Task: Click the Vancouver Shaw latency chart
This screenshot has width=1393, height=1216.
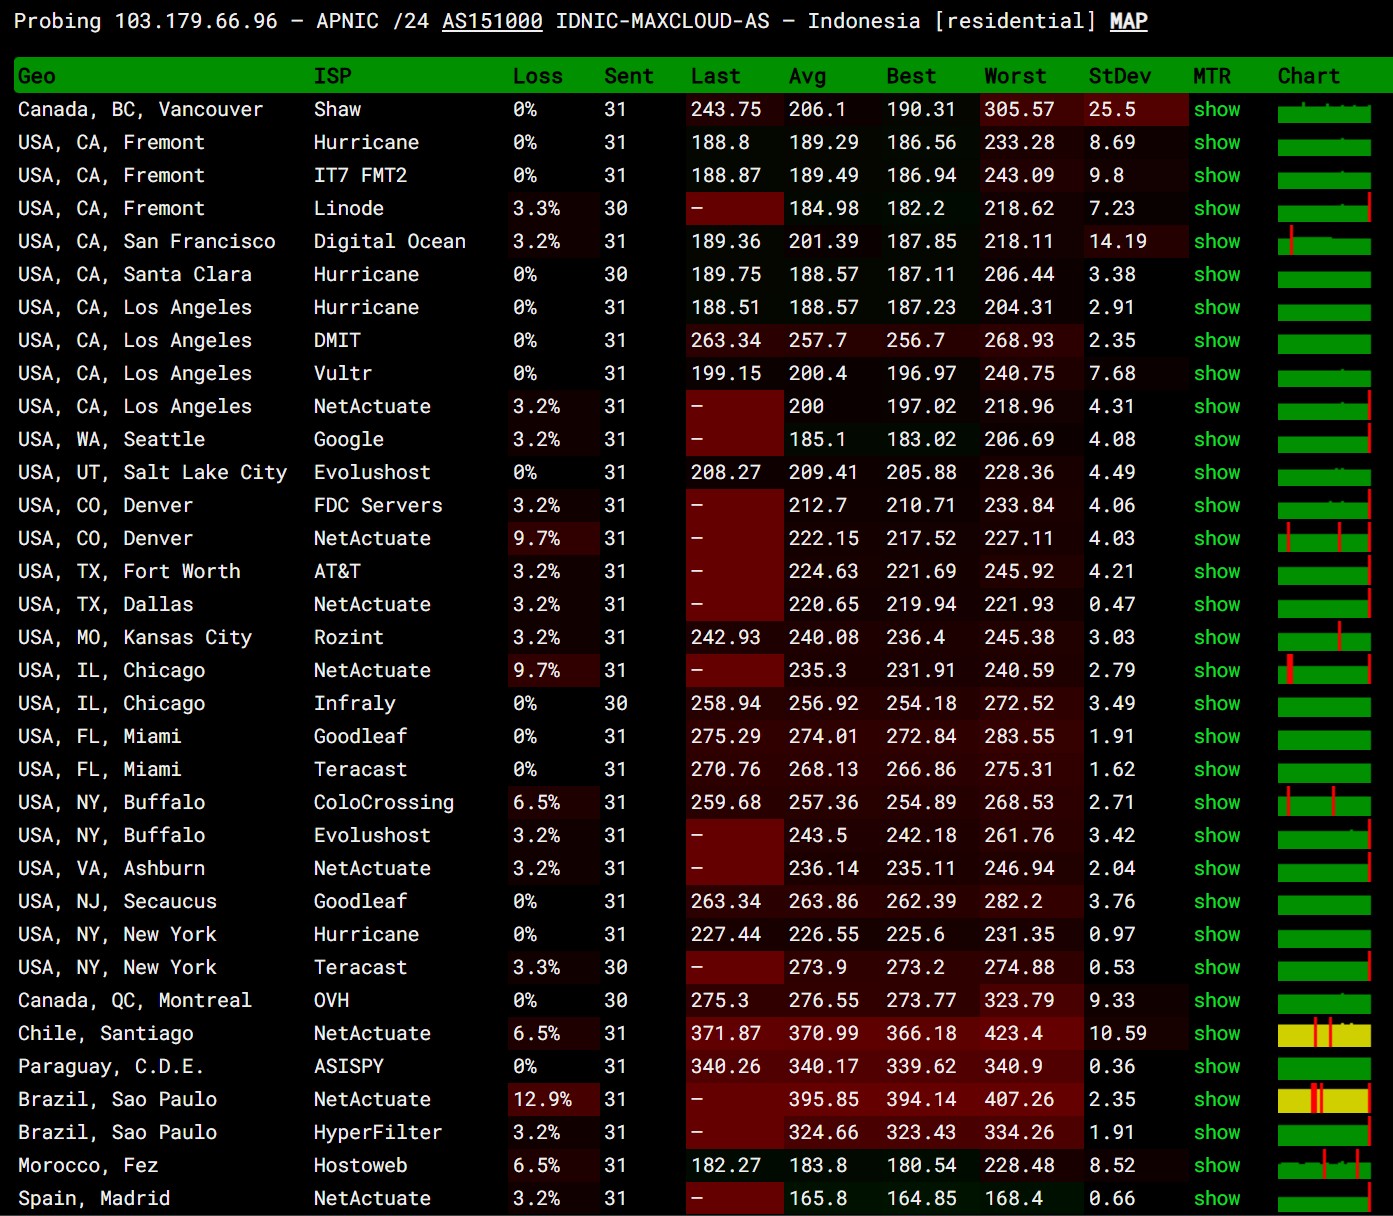Action: (x=1324, y=111)
